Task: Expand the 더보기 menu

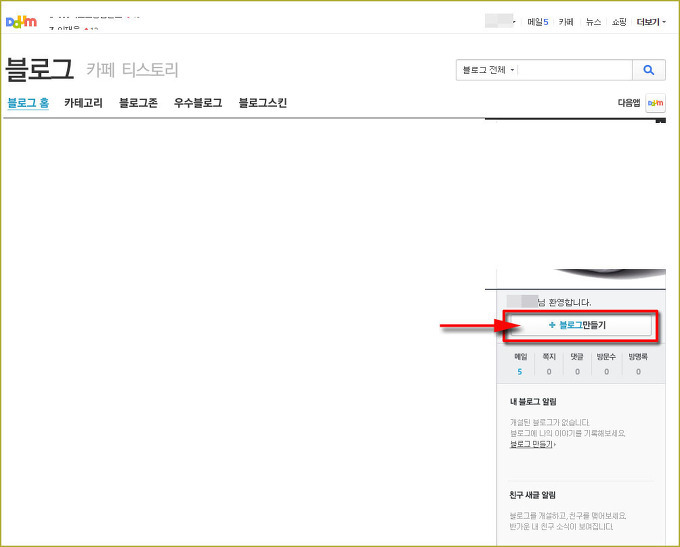Action: [651, 22]
